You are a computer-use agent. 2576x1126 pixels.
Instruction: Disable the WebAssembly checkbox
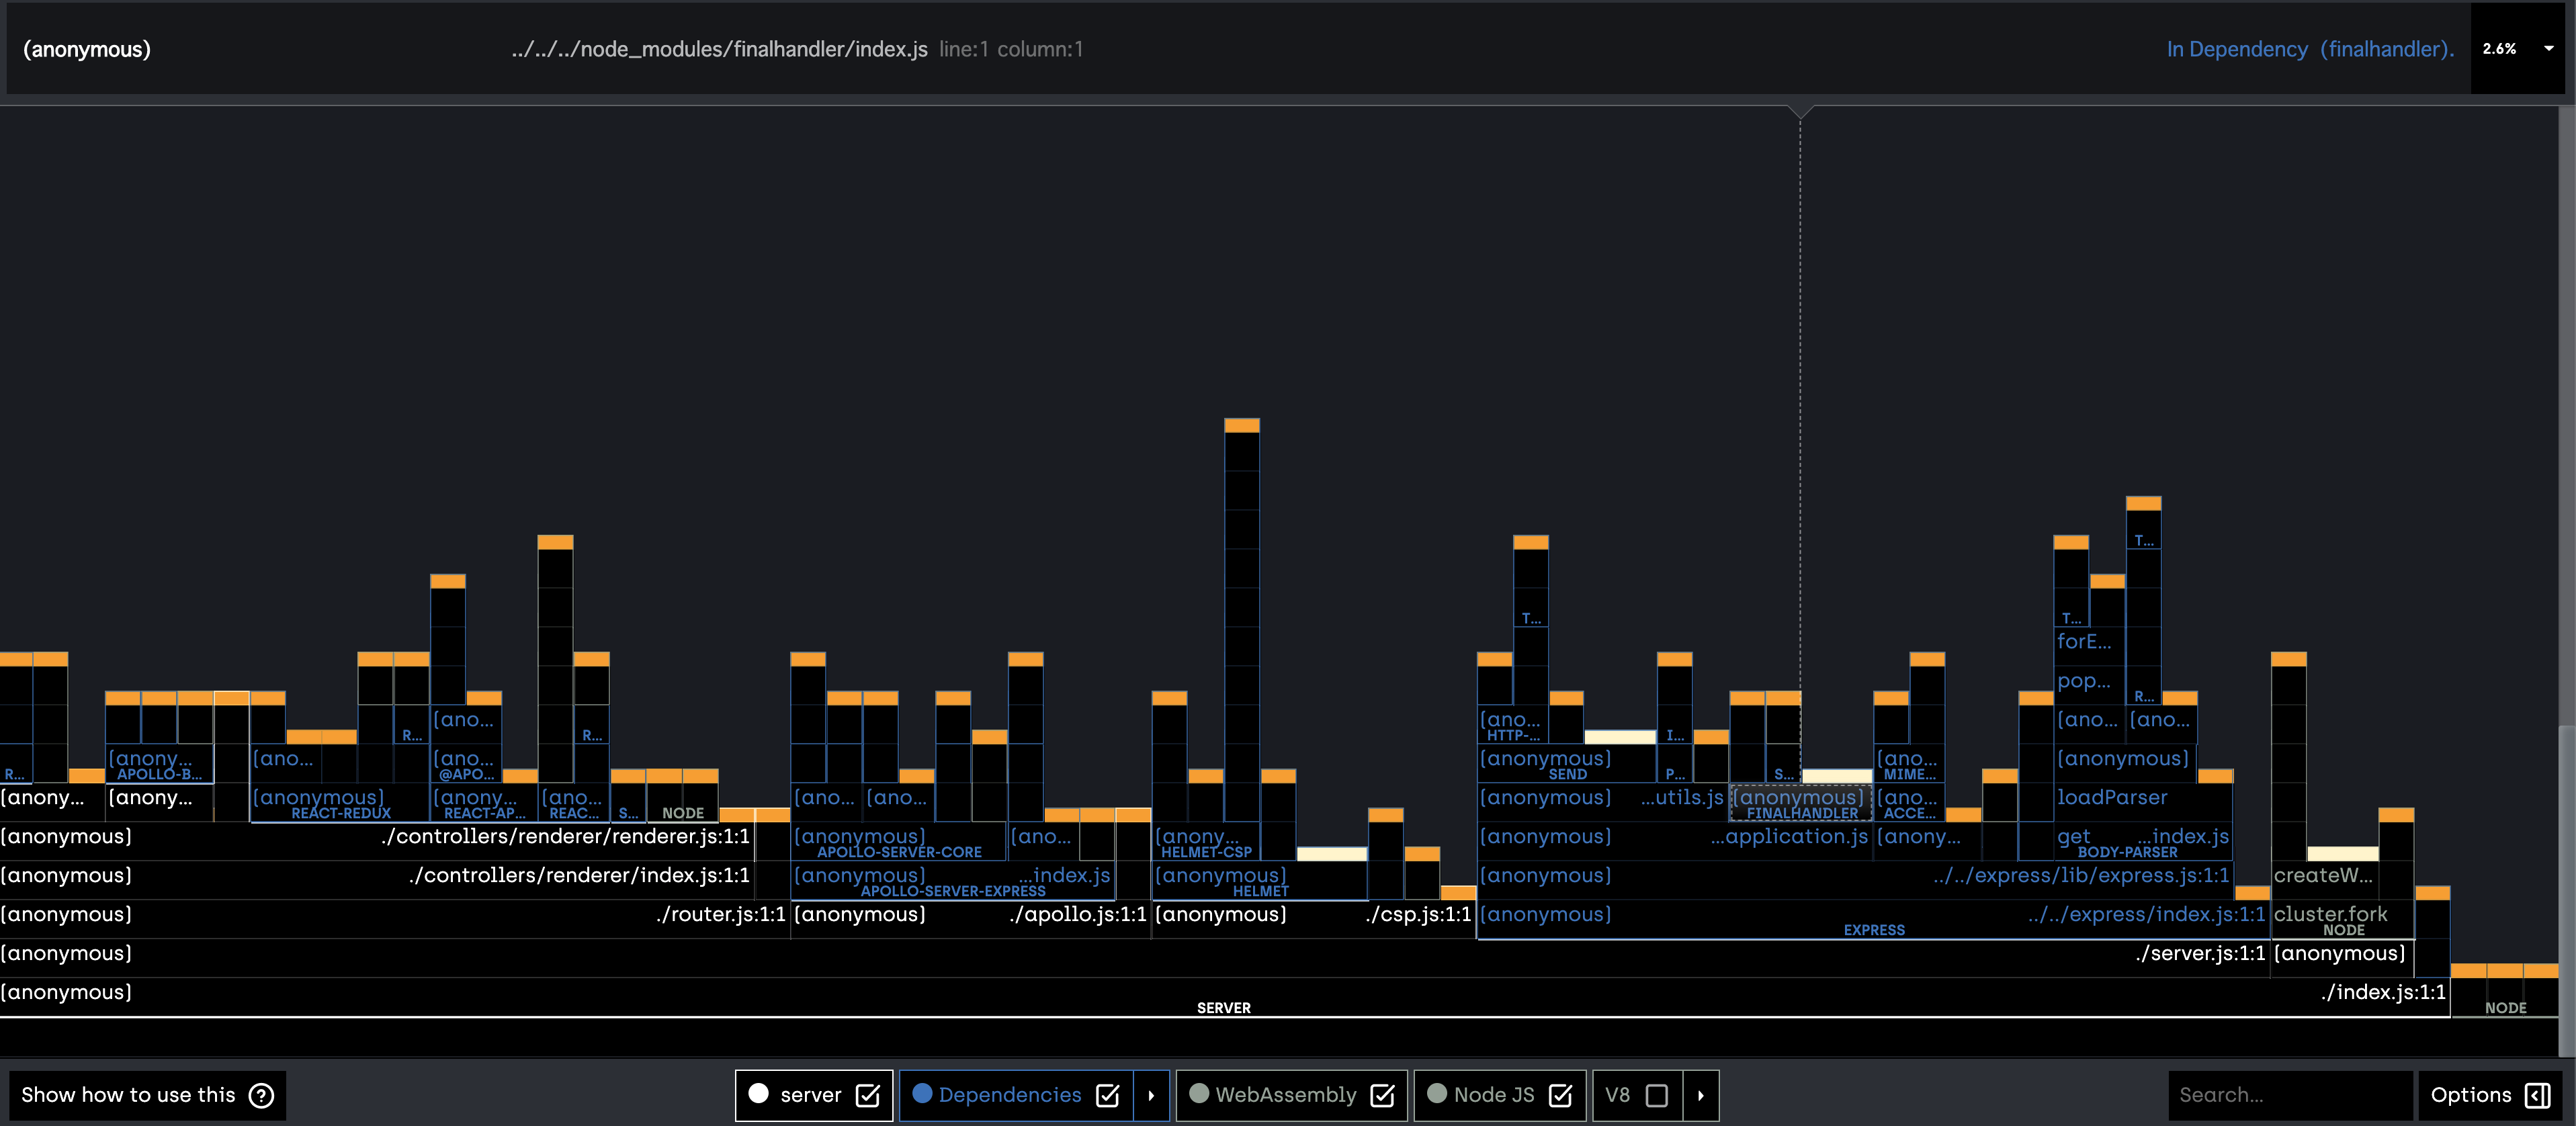pyautogui.click(x=1382, y=1095)
